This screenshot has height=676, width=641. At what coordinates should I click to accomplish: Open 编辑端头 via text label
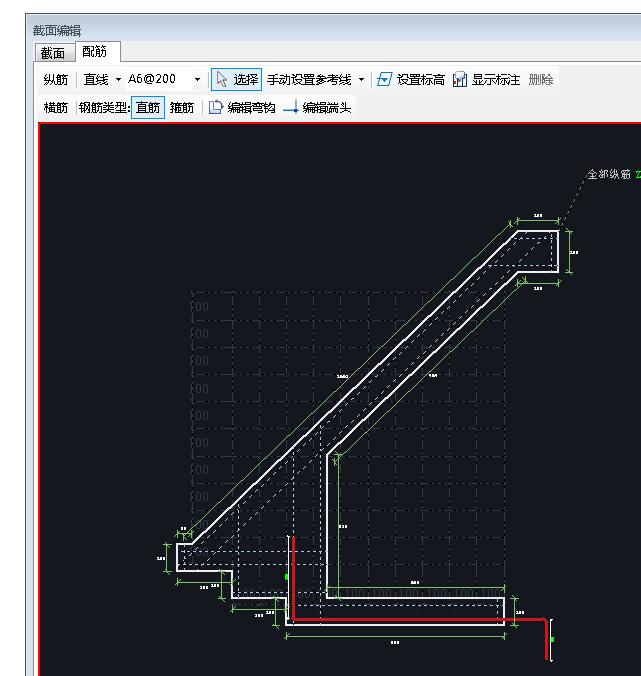[327, 107]
